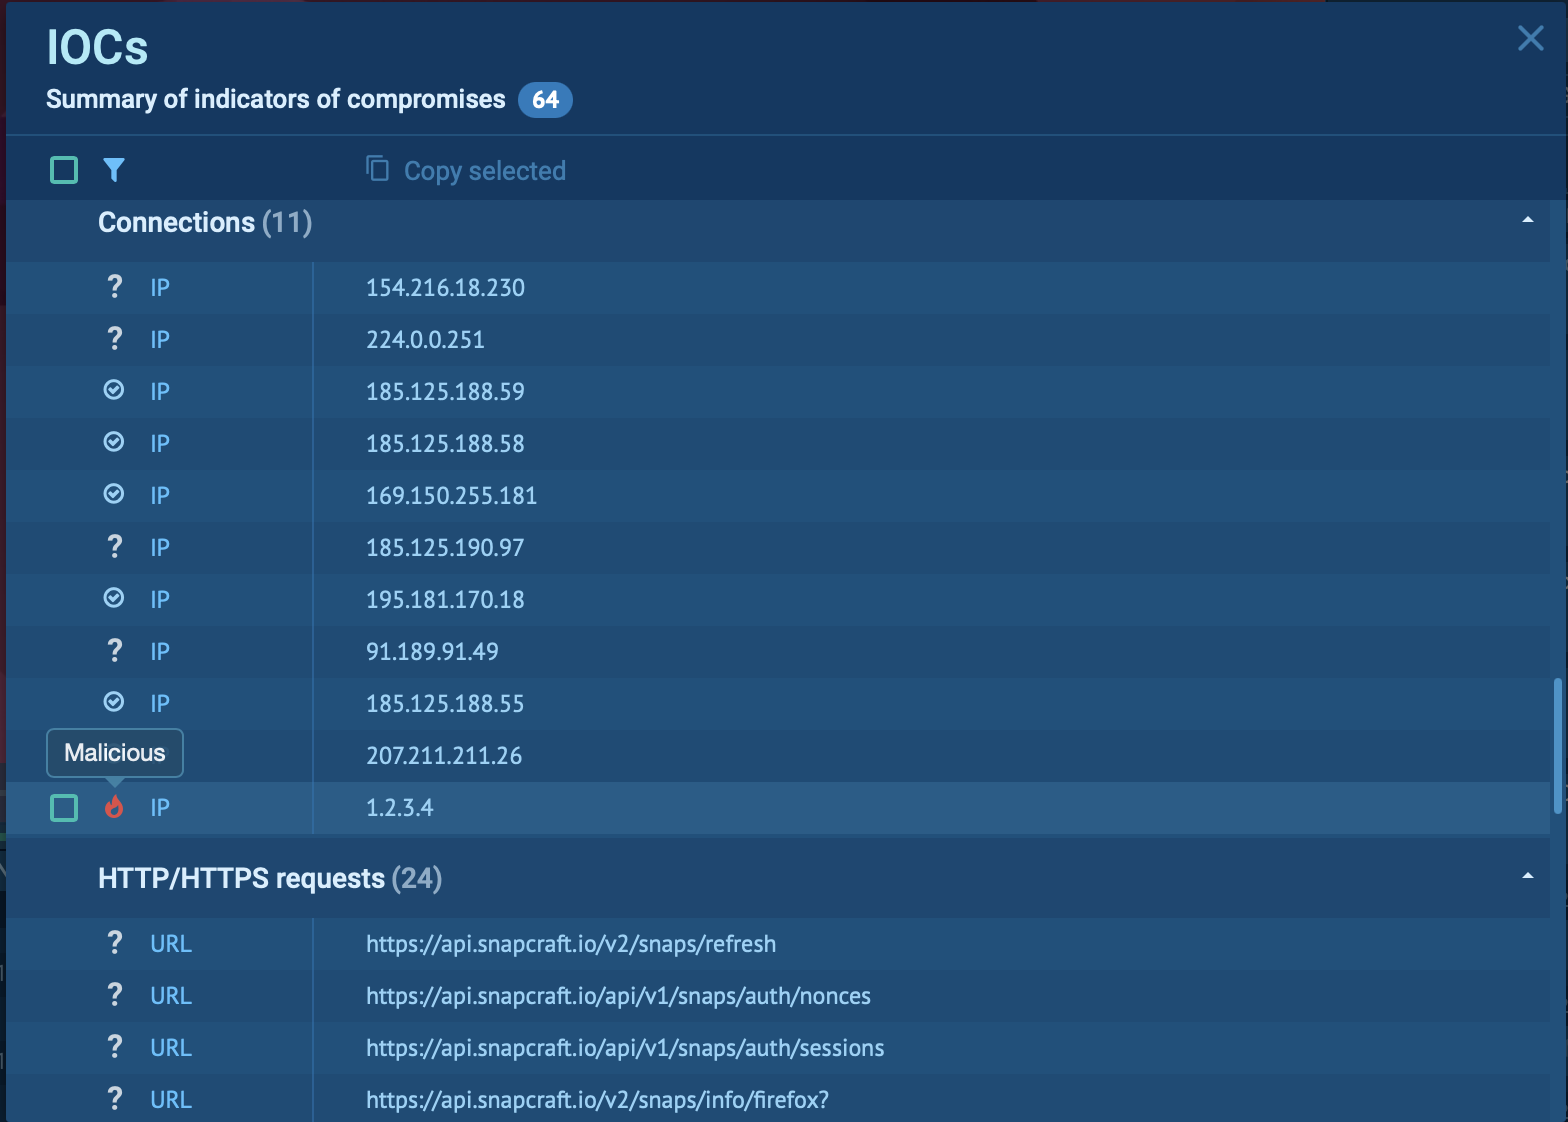Collapse the HTTP/HTTPS requests section arrow

(1527, 876)
